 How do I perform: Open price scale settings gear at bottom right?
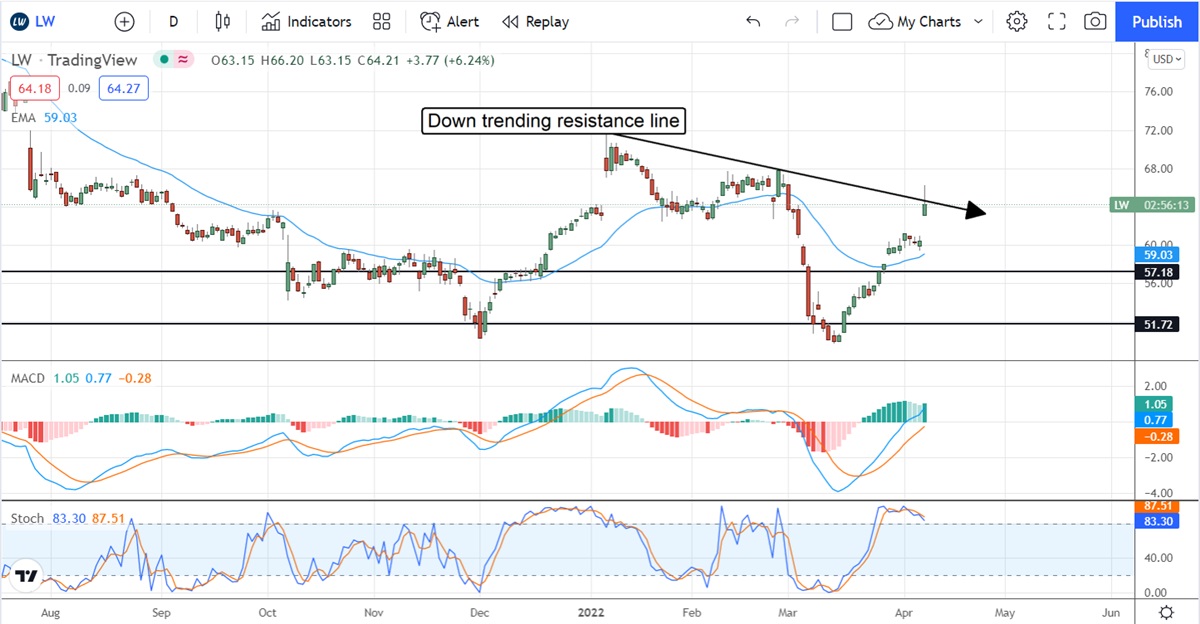(1166, 611)
